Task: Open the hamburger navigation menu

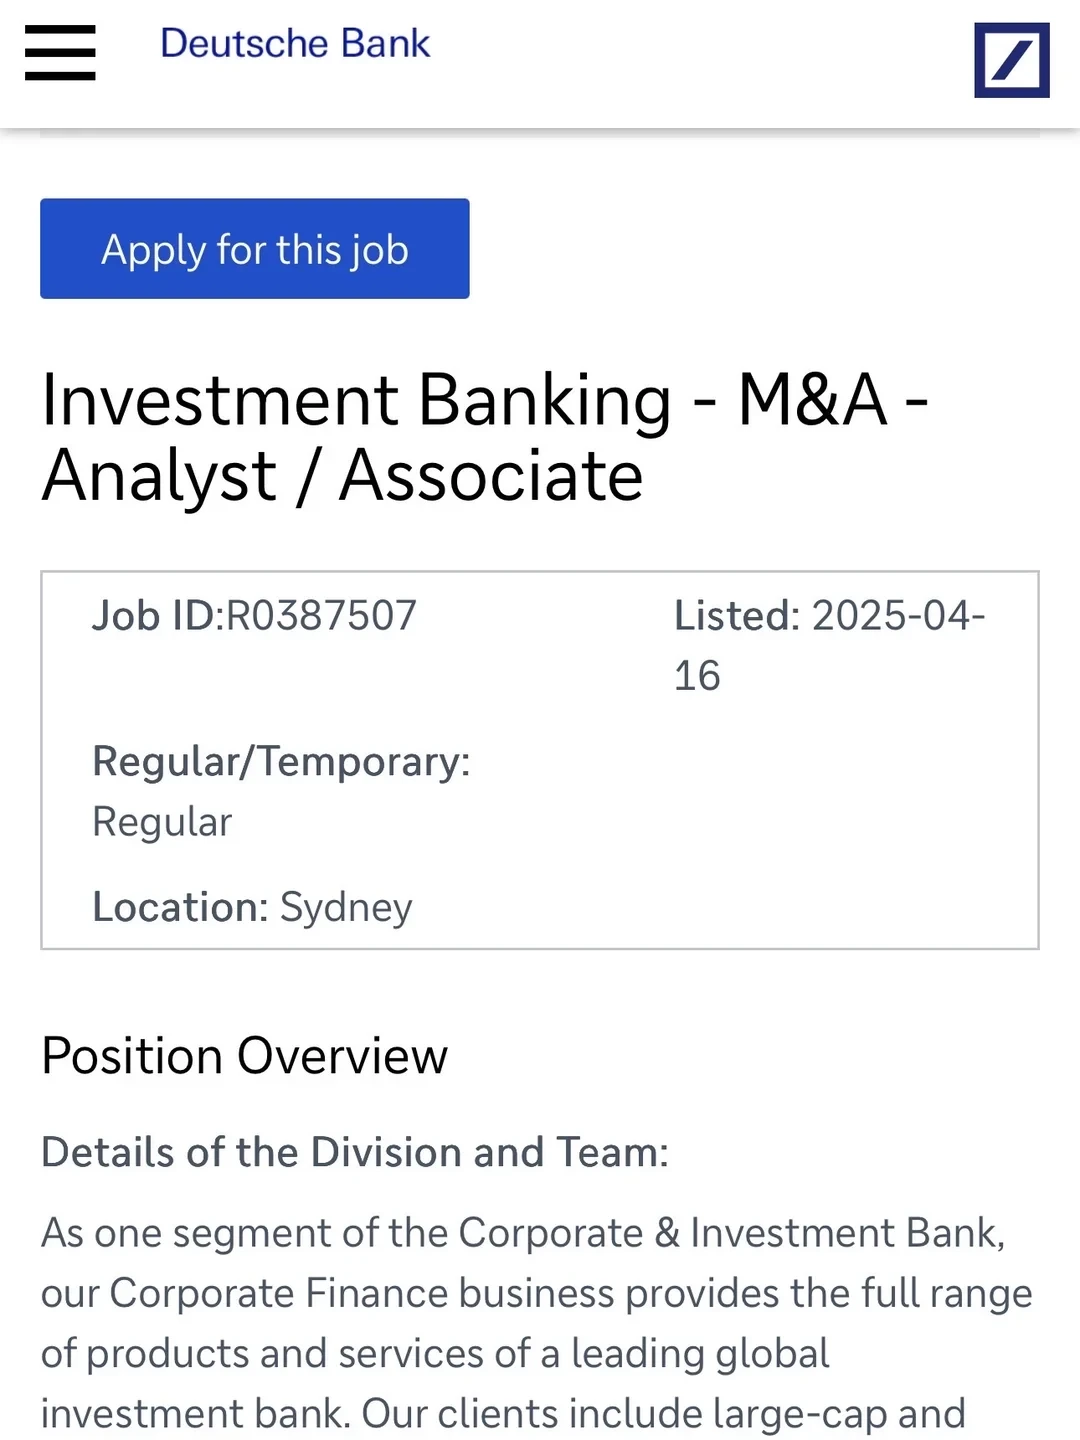Action: coord(60,53)
